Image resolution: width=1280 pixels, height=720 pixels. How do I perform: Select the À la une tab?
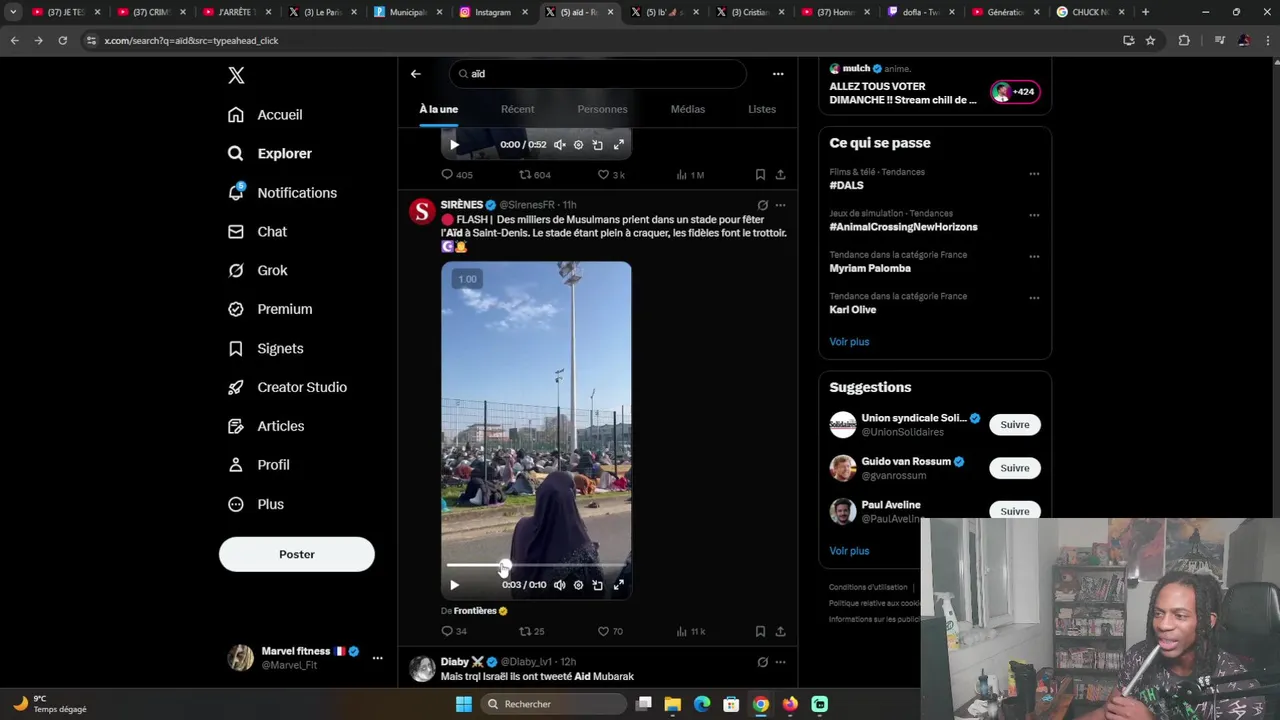point(439,109)
